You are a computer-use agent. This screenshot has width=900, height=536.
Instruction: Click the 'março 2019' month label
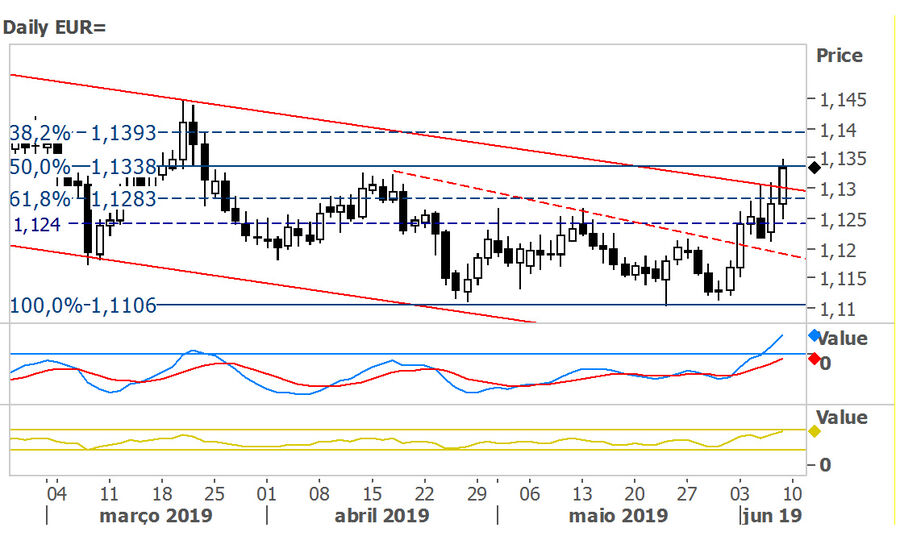(156, 515)
